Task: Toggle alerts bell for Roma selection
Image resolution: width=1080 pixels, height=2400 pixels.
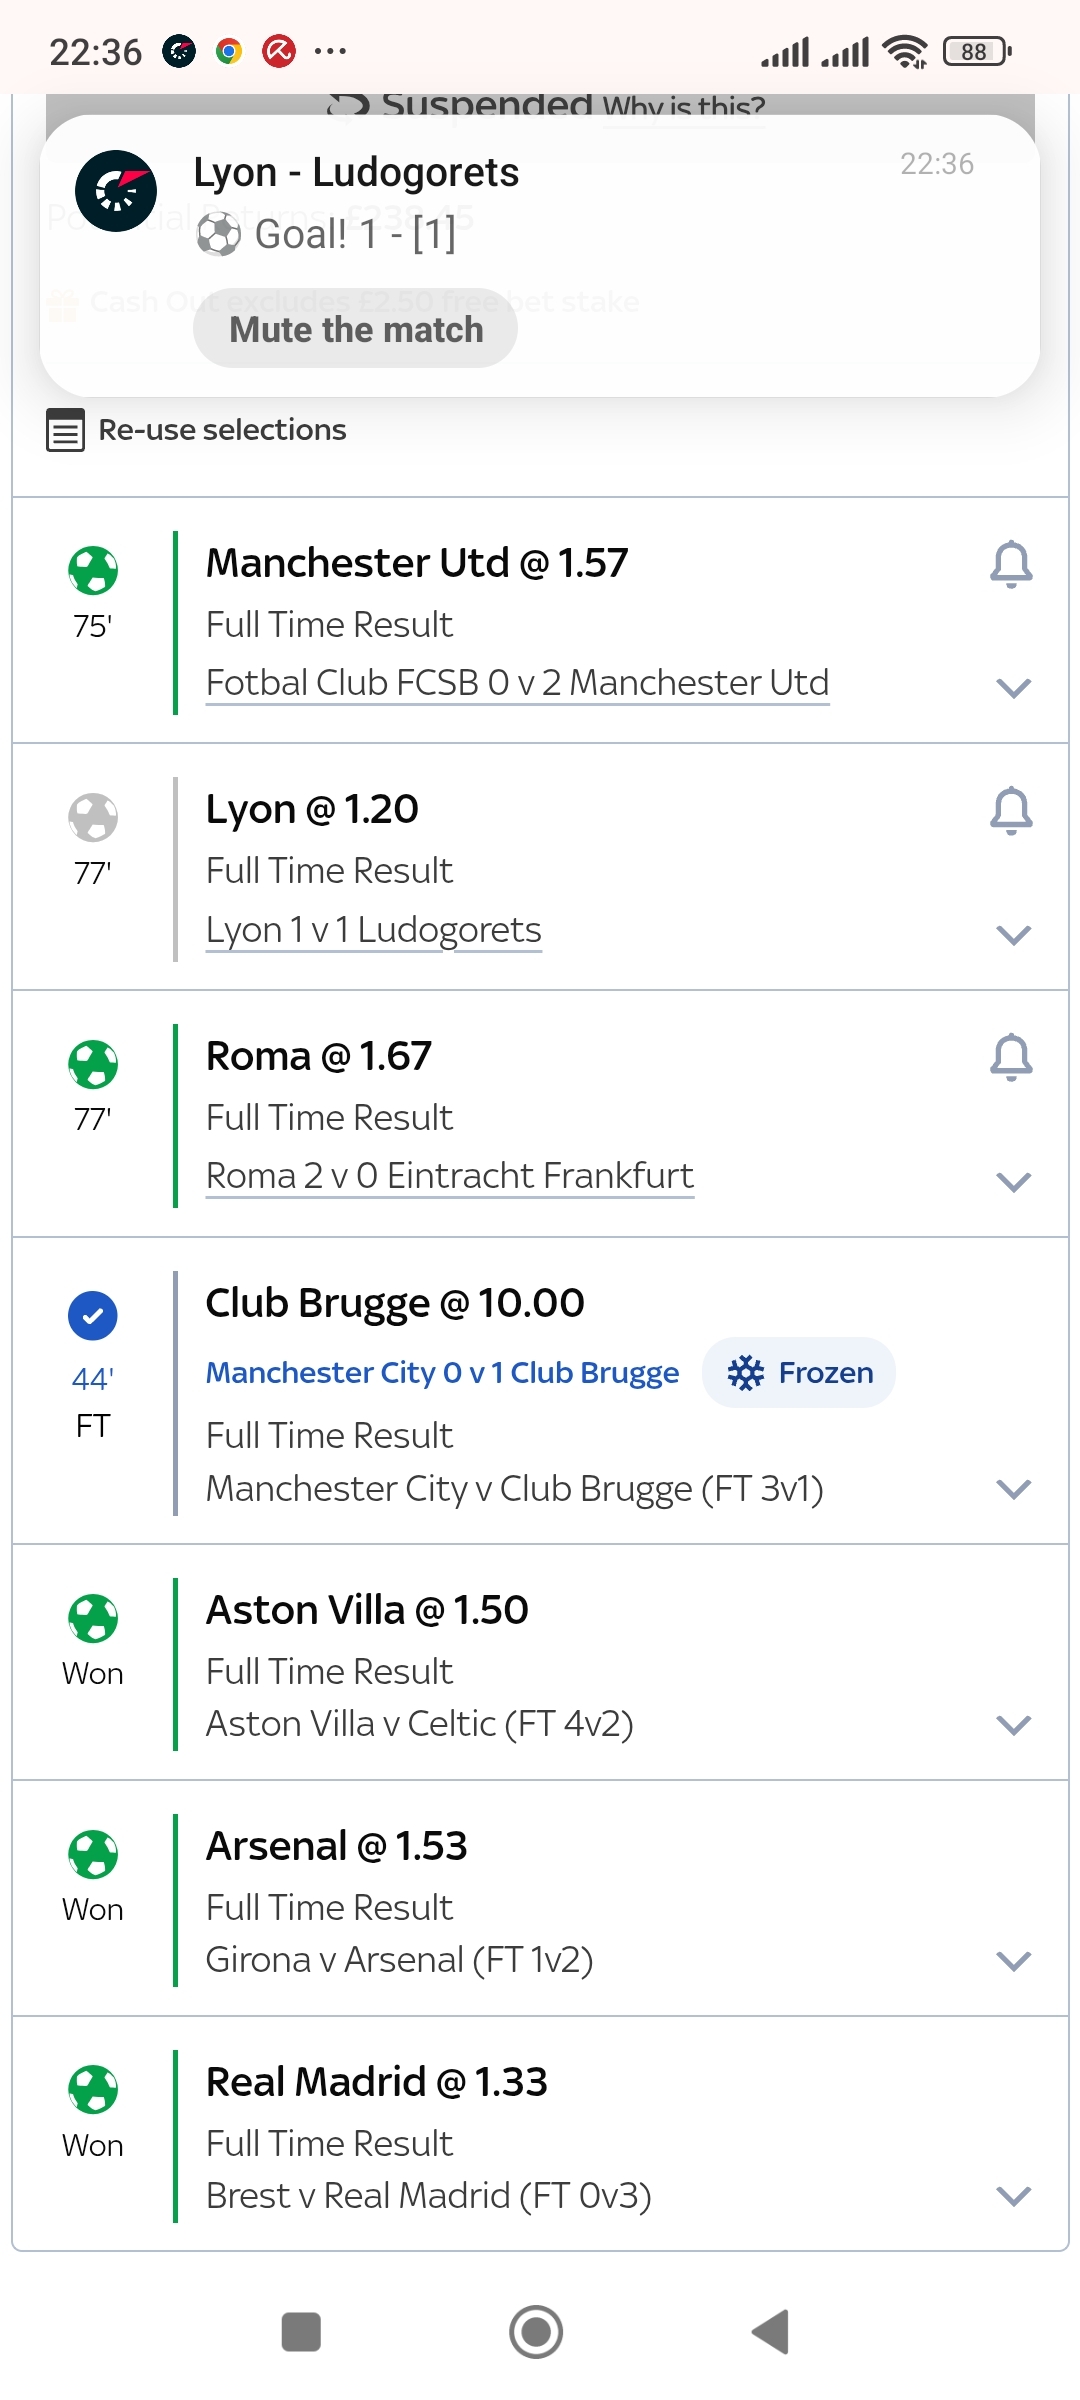Action: pyautogui.click(x=1011, y=1057)
